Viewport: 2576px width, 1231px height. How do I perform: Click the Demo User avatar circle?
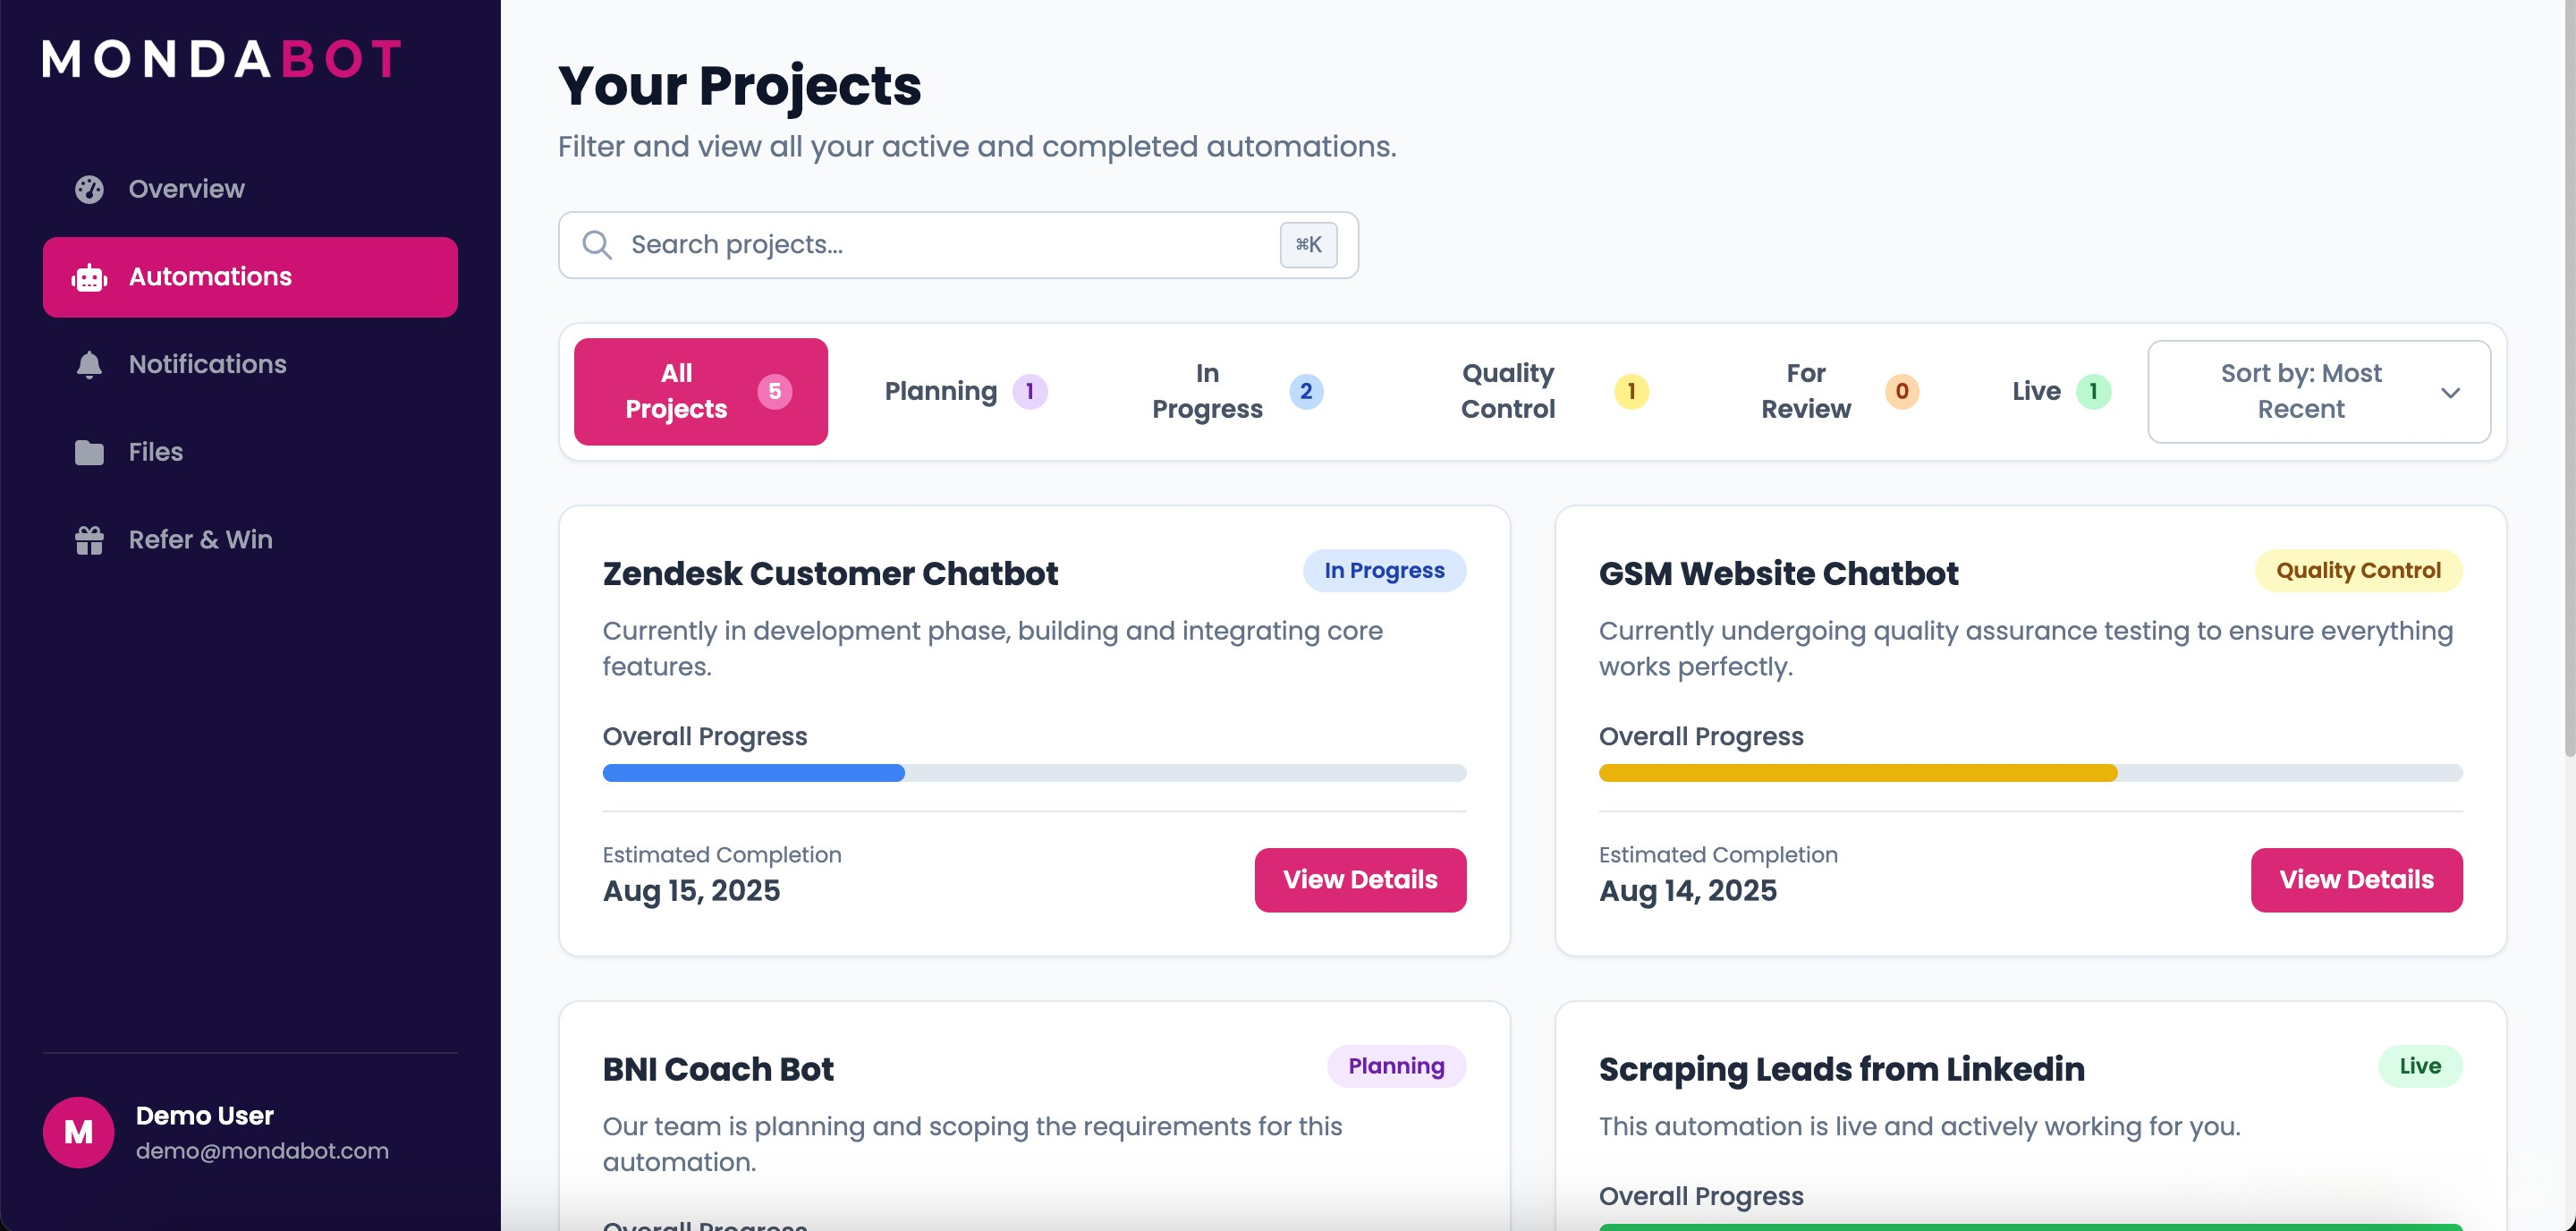point(77,1131)
